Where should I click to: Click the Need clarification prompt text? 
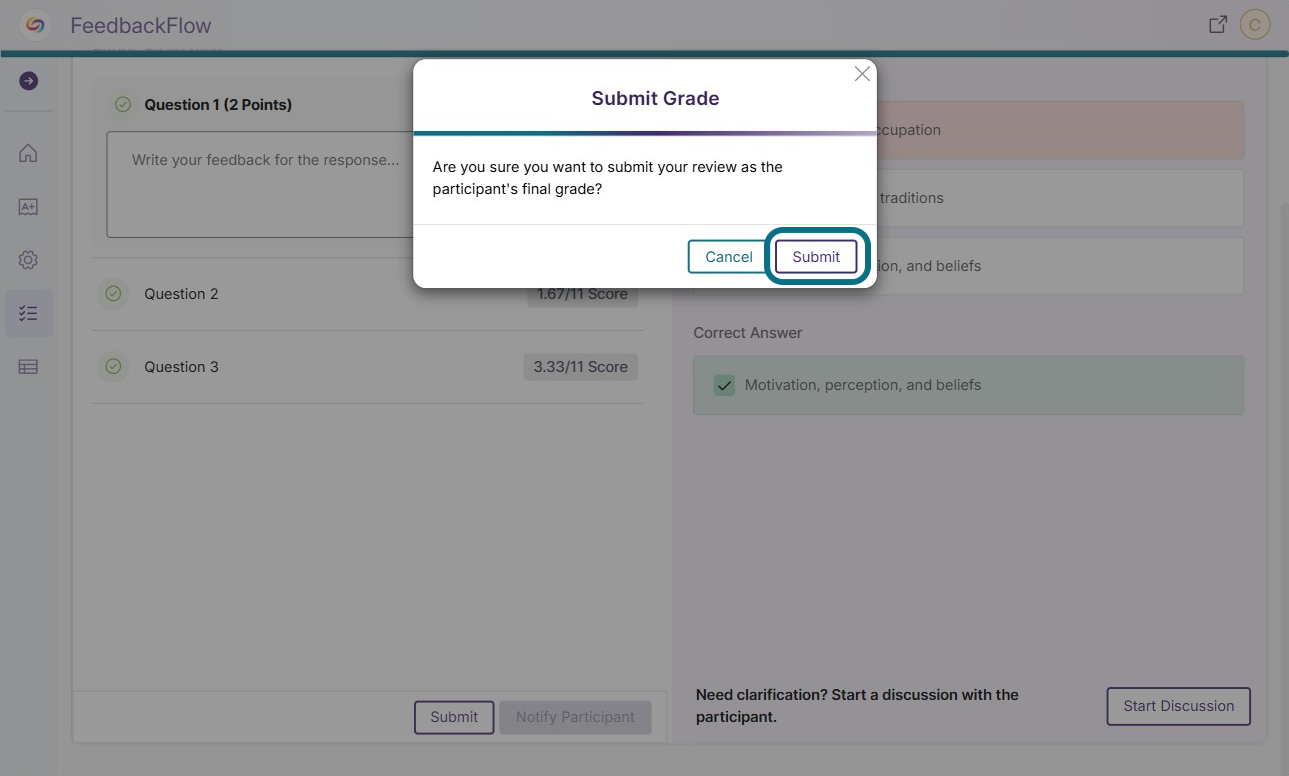857,706
